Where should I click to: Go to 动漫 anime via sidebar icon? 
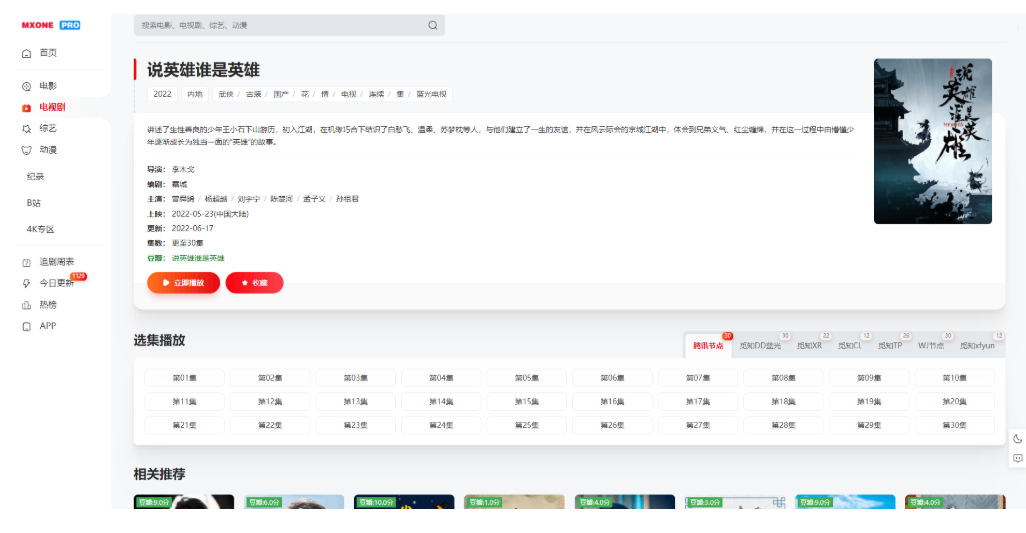click(27, 150)
